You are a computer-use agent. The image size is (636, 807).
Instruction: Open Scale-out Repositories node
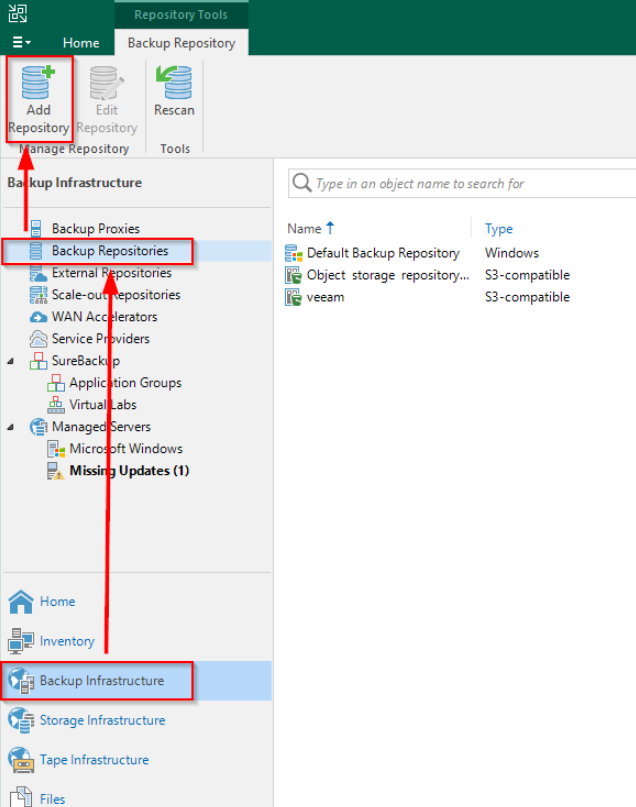115,295
